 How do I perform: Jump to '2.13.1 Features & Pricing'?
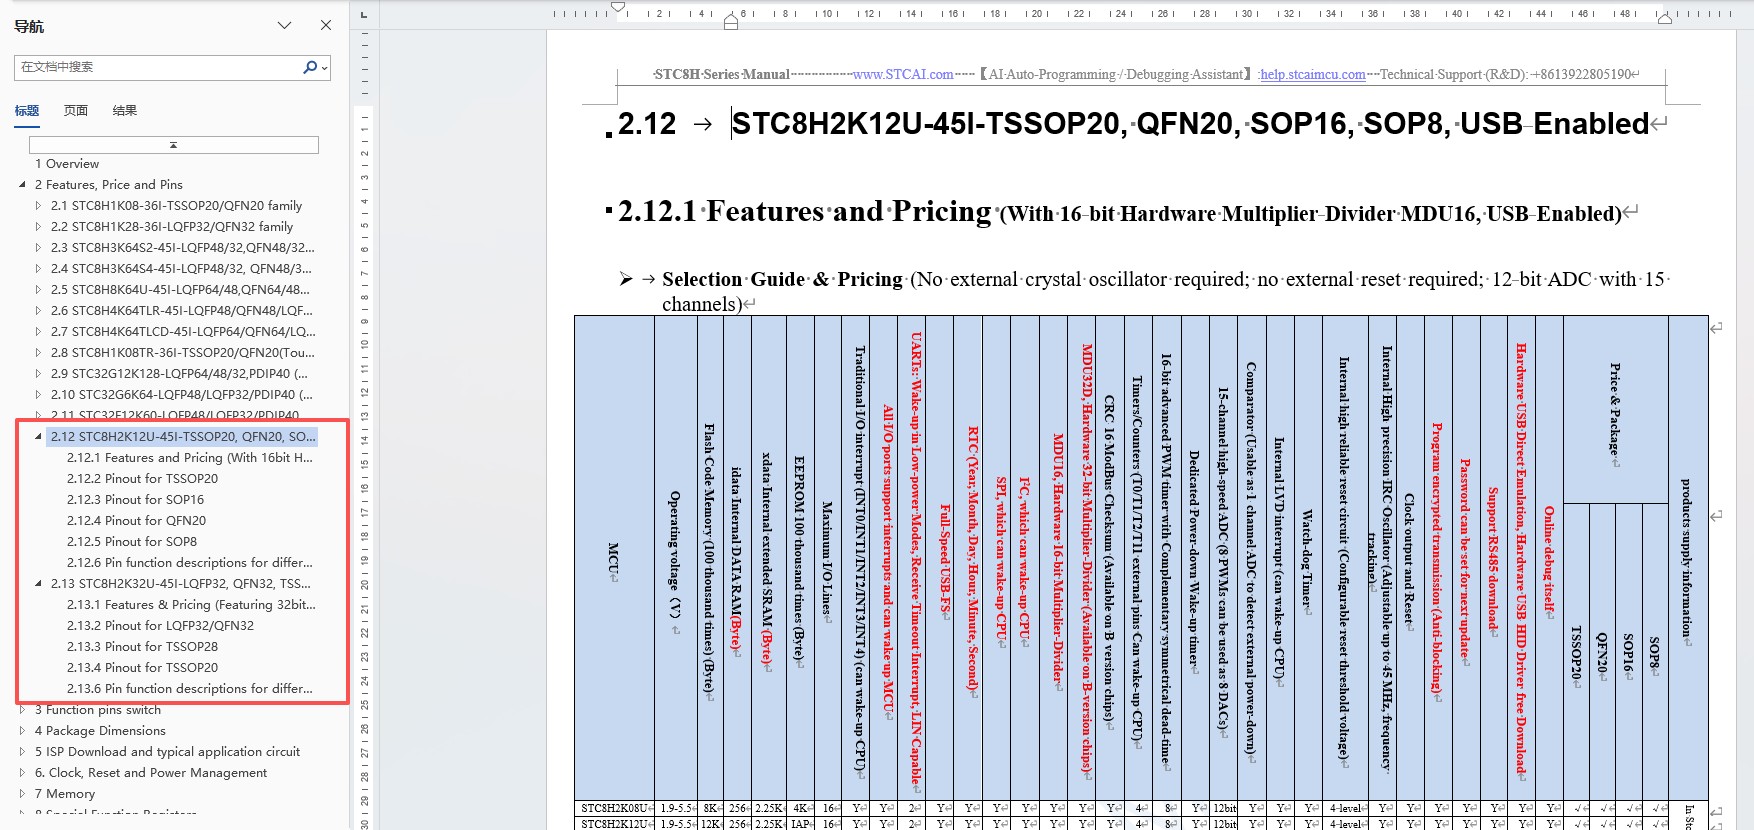coord(192,605)
